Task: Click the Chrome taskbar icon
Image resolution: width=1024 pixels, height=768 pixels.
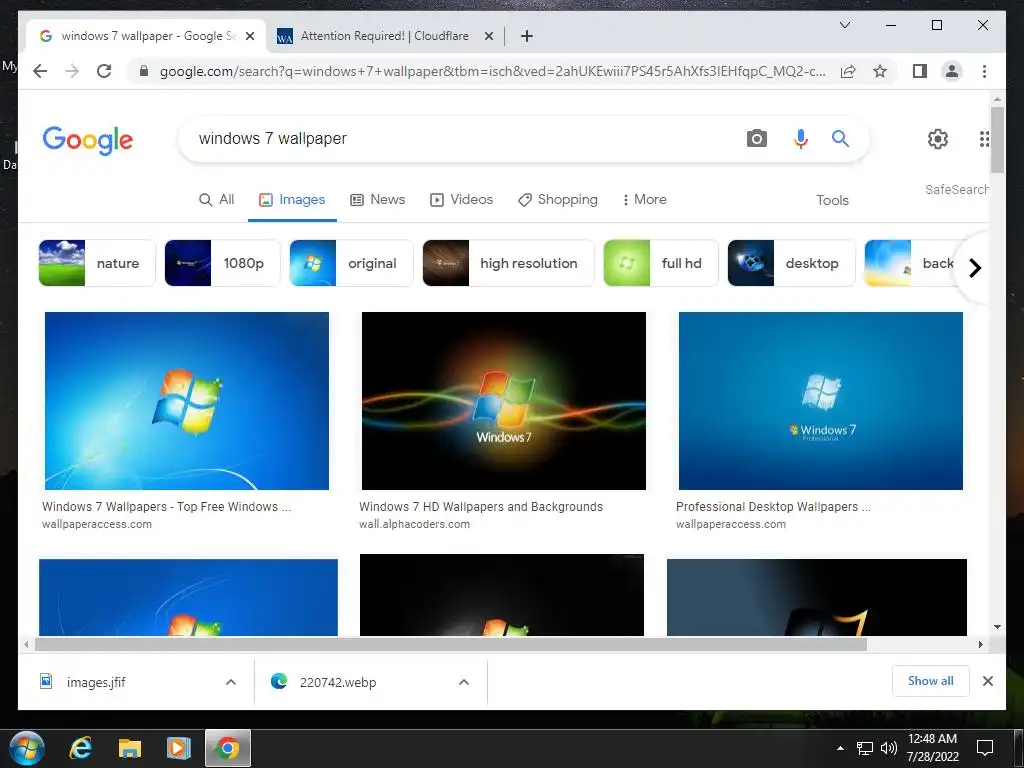Action: pos(227,748)
